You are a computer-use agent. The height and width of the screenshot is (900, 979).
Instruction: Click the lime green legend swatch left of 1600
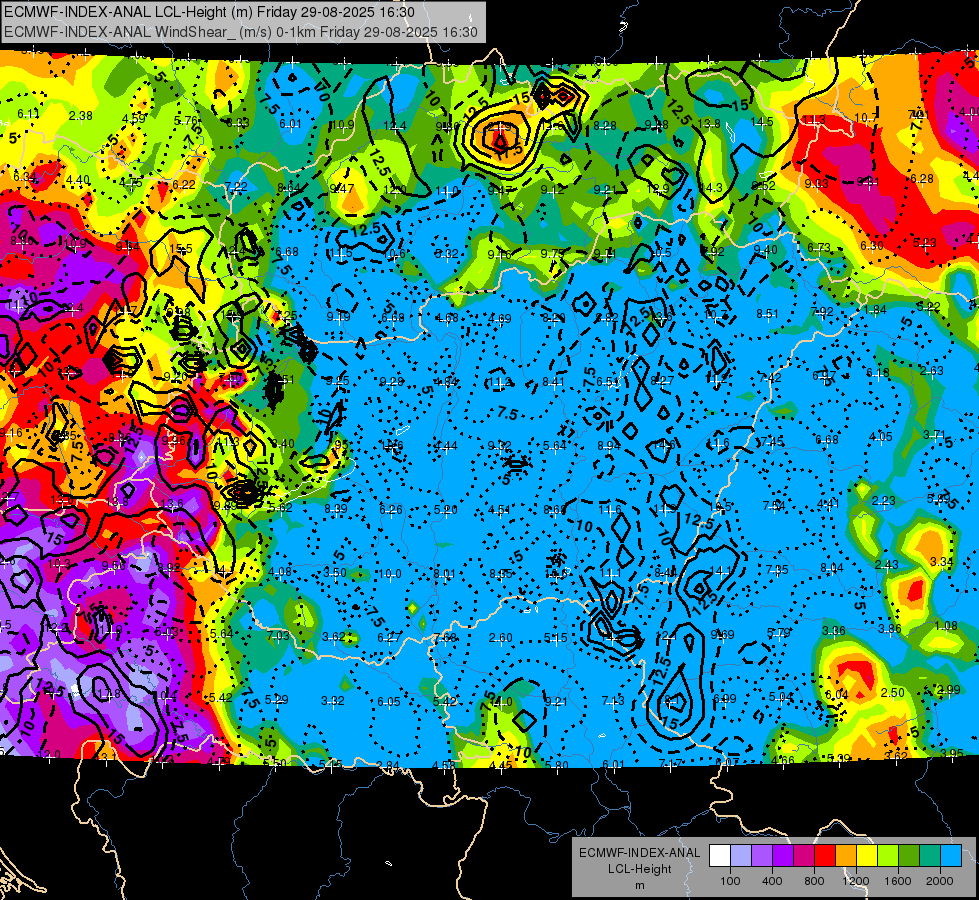(887, 856)
